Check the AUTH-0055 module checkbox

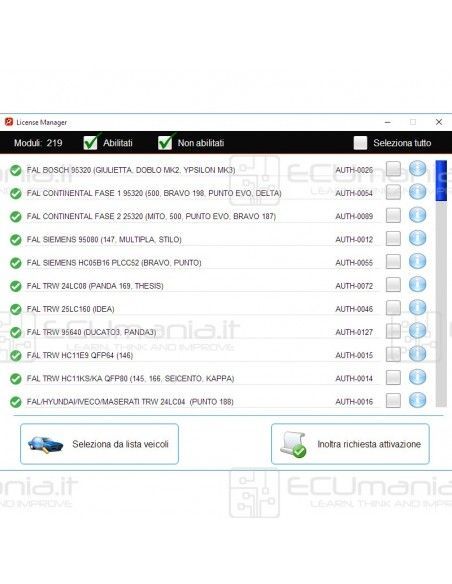[x=393, y=261]
